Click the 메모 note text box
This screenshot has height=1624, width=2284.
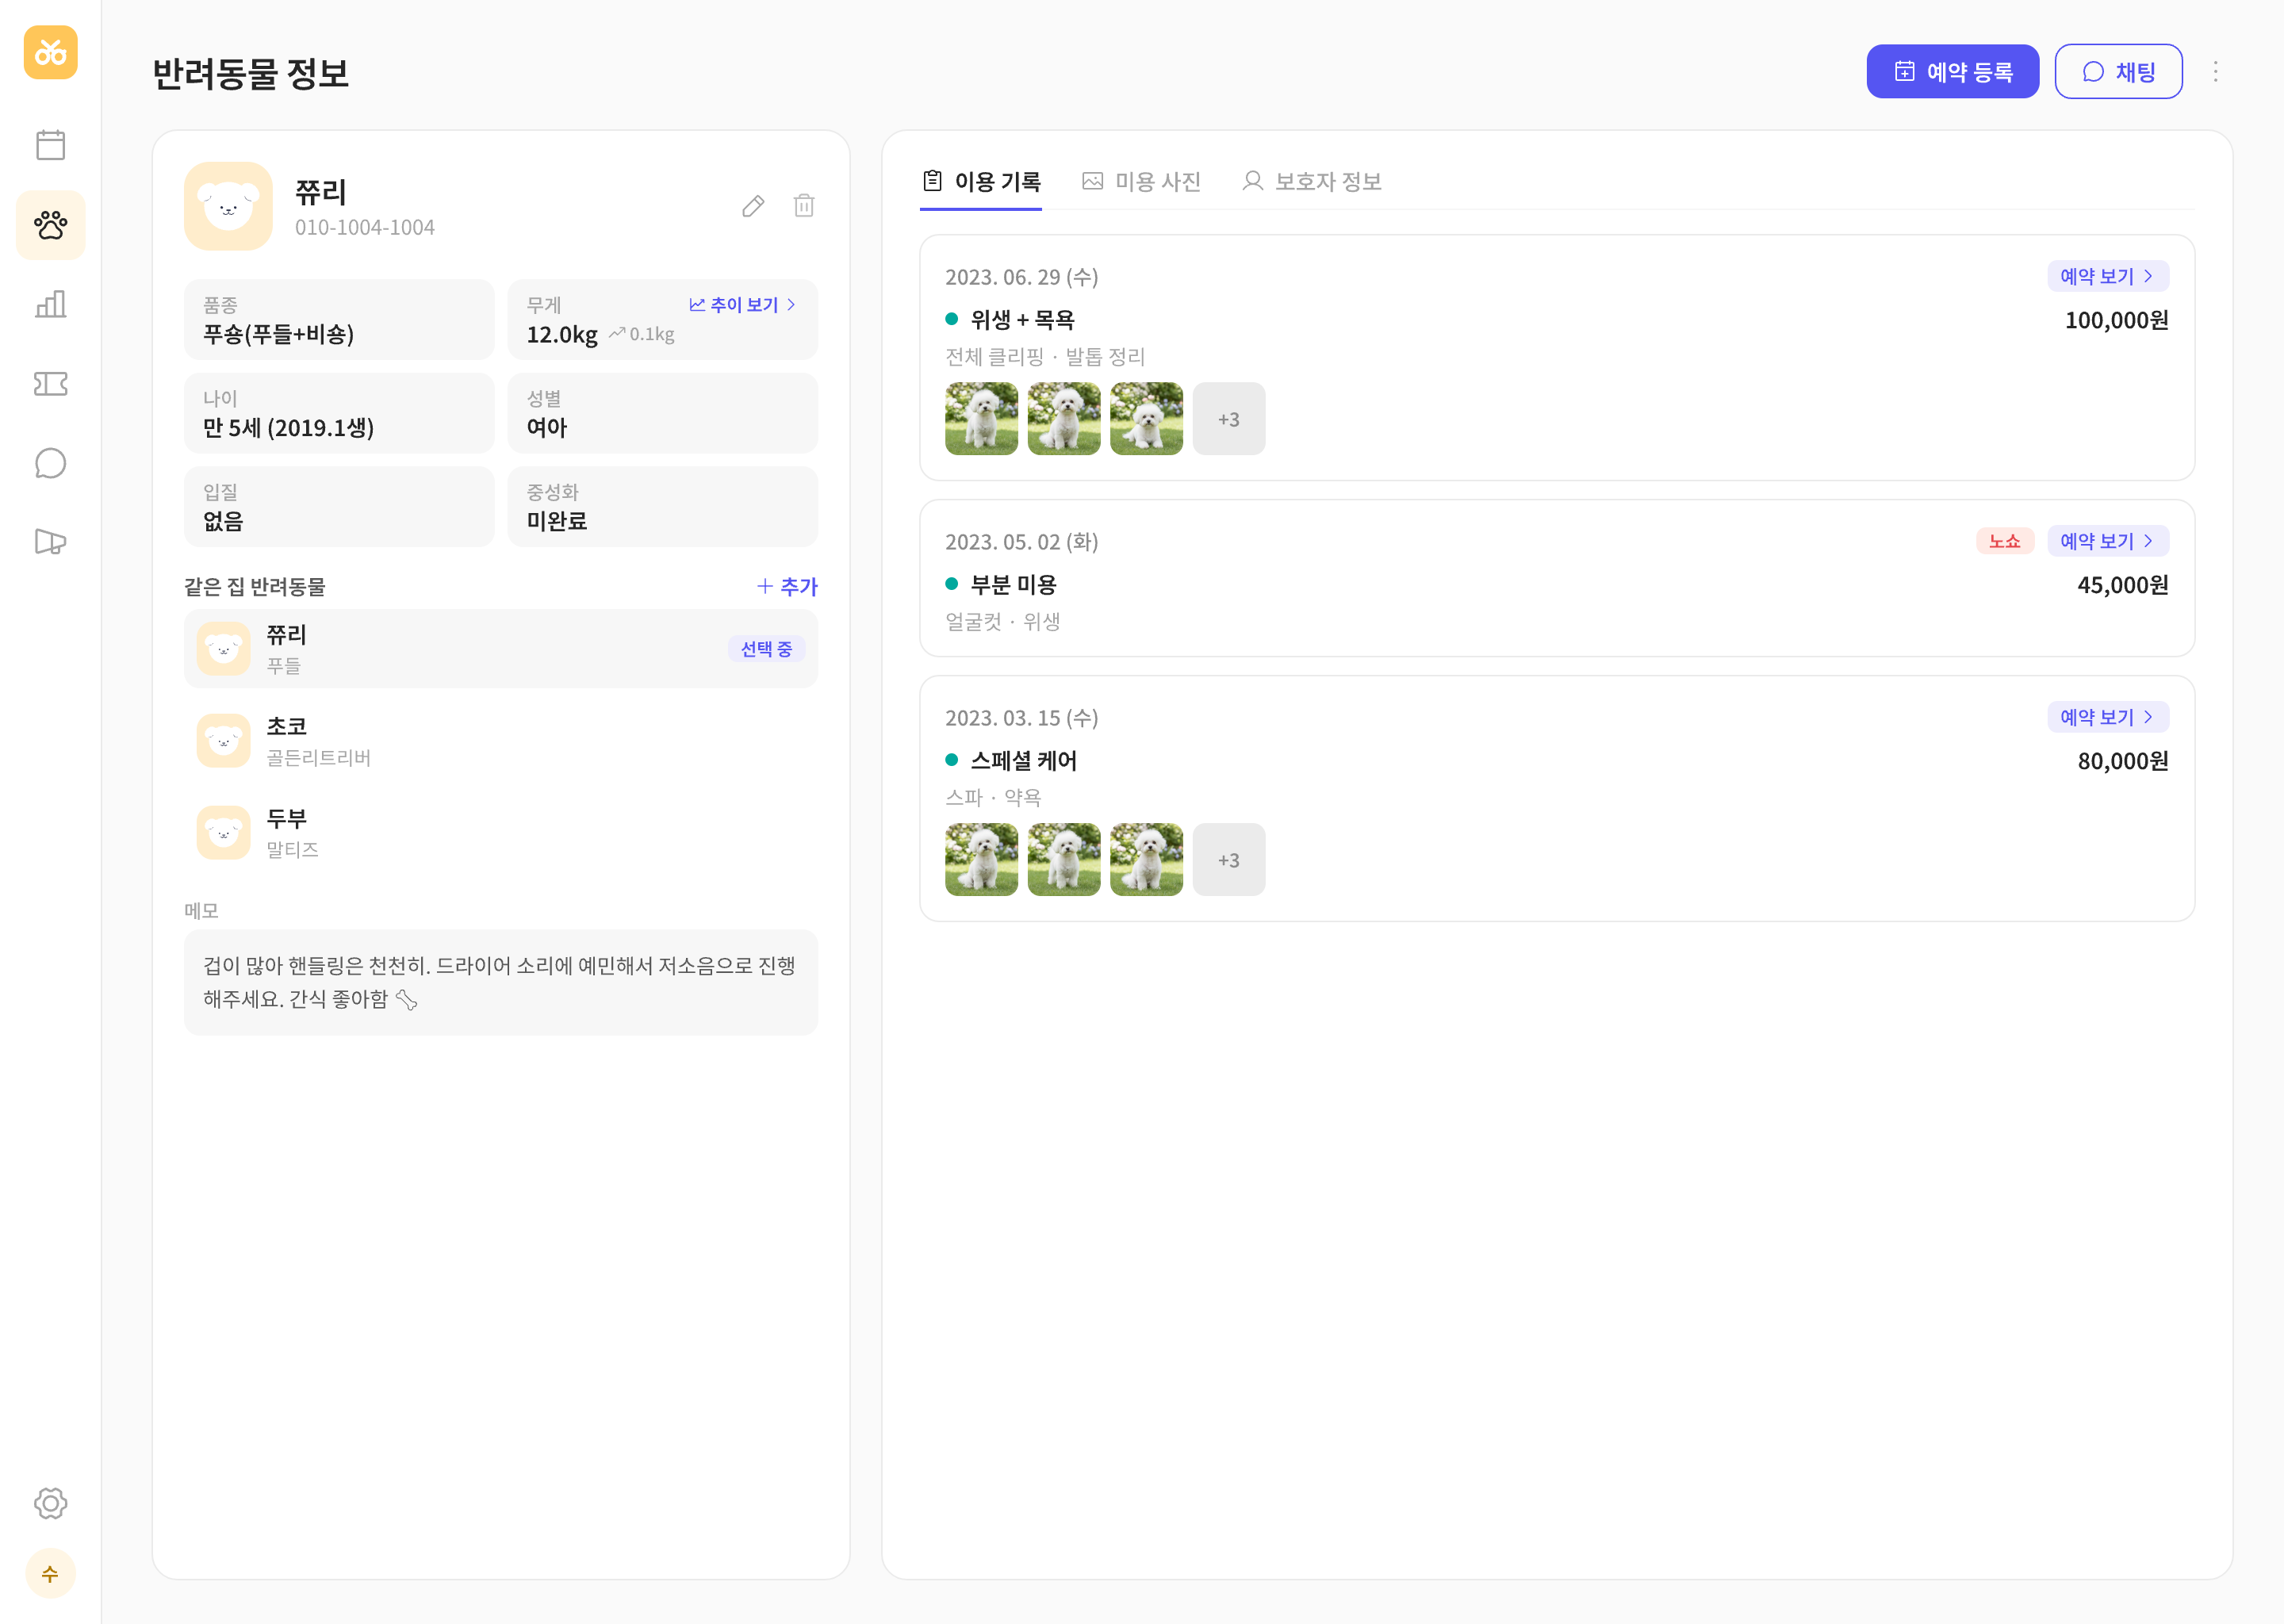click(x=501, y=983)
